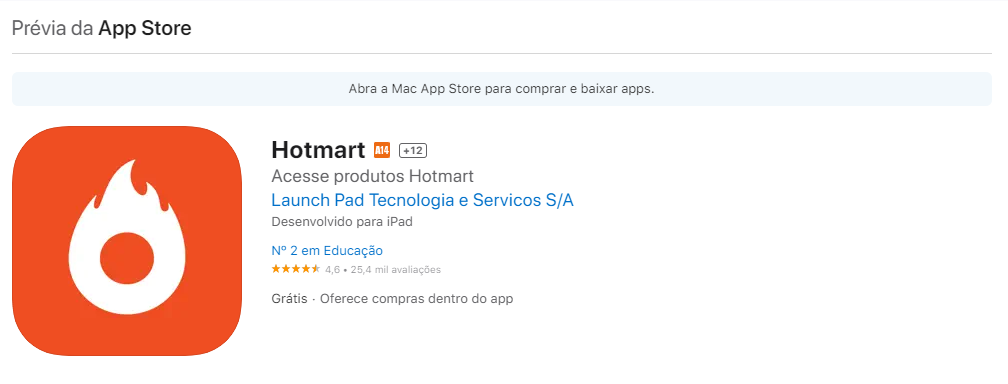The image size is (1008, 384).
Task: Click the orange A14 rating badge
Action: pyautogui.click(x=382, y=151)
